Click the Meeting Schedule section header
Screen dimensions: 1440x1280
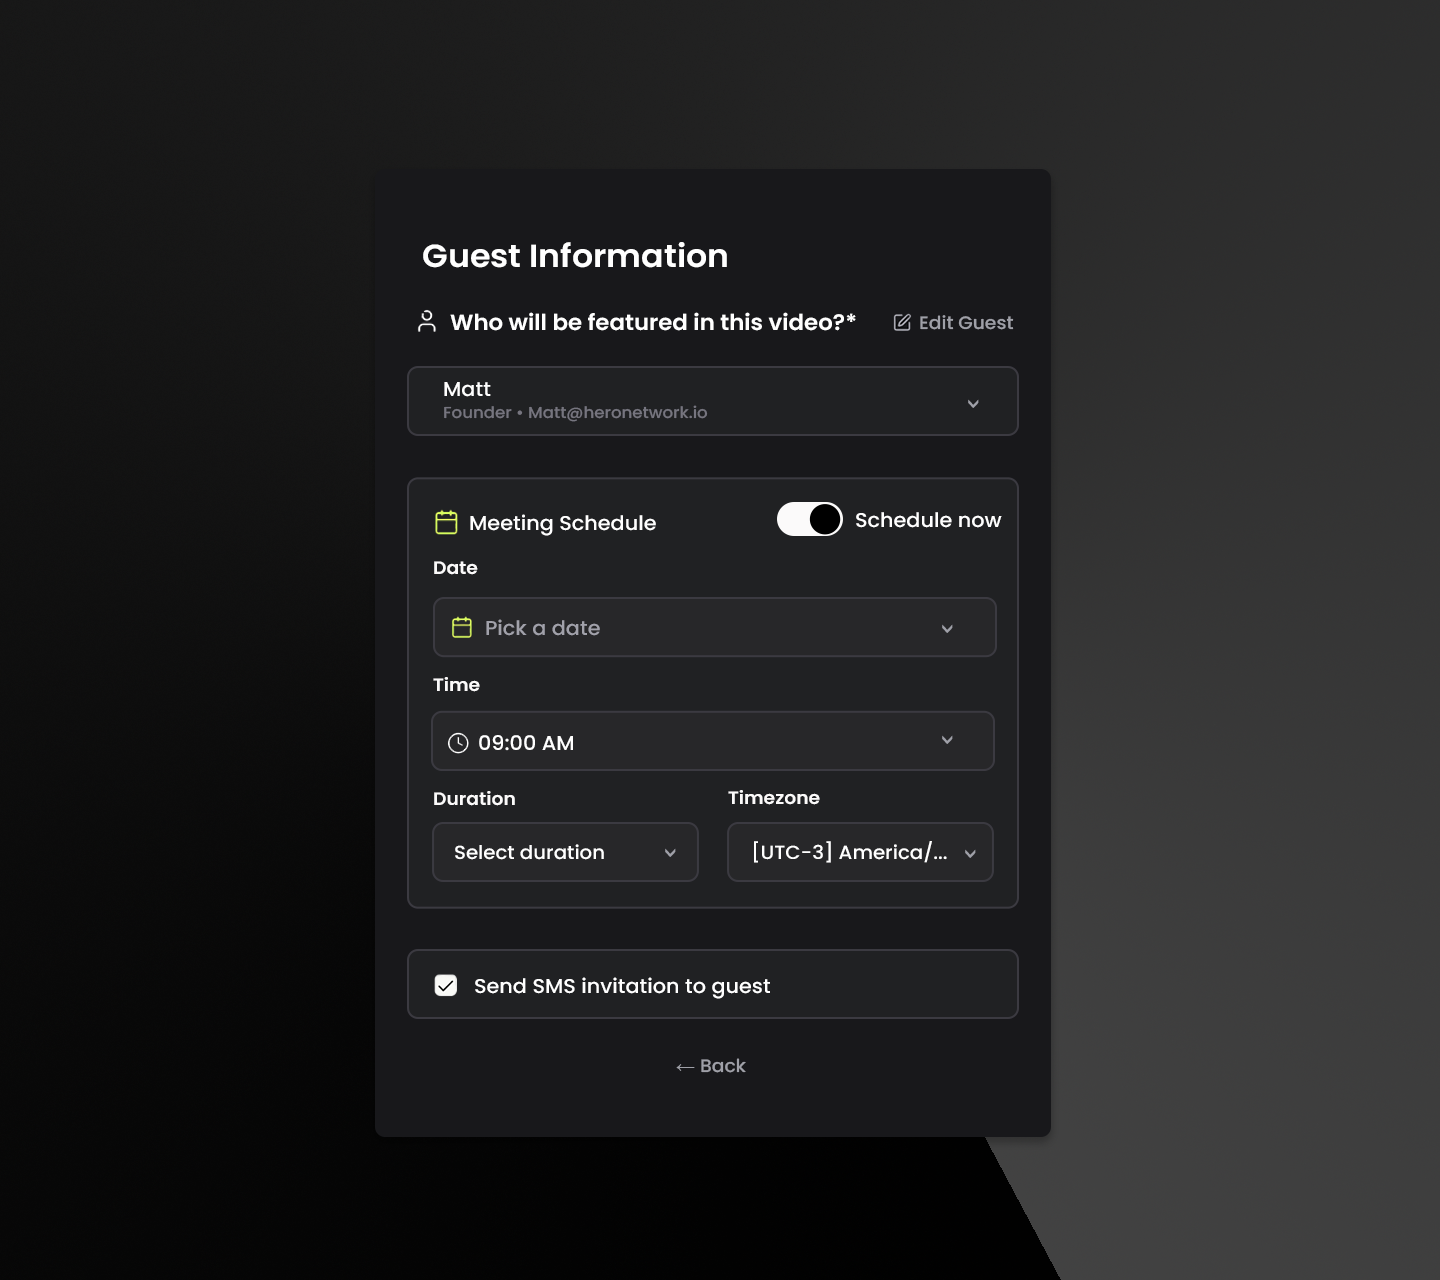(x=562, y=522)
